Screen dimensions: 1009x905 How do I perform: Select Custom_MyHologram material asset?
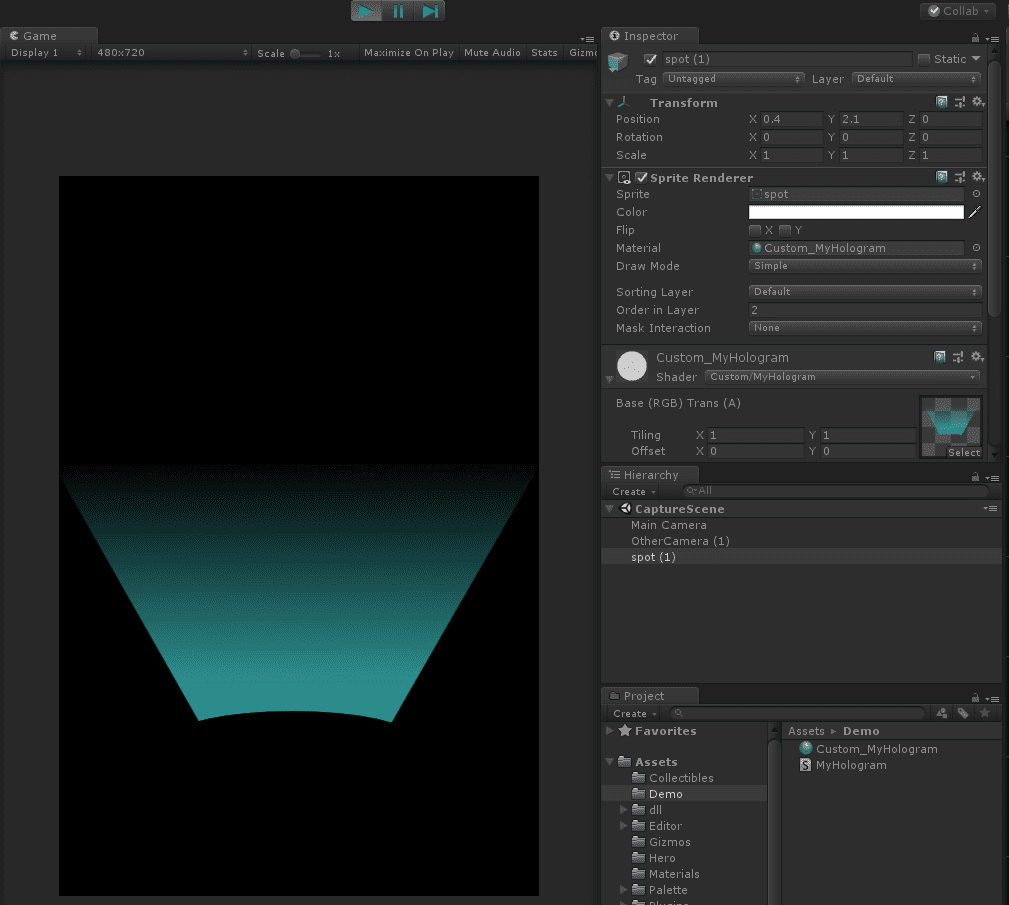tap(876, 749)
